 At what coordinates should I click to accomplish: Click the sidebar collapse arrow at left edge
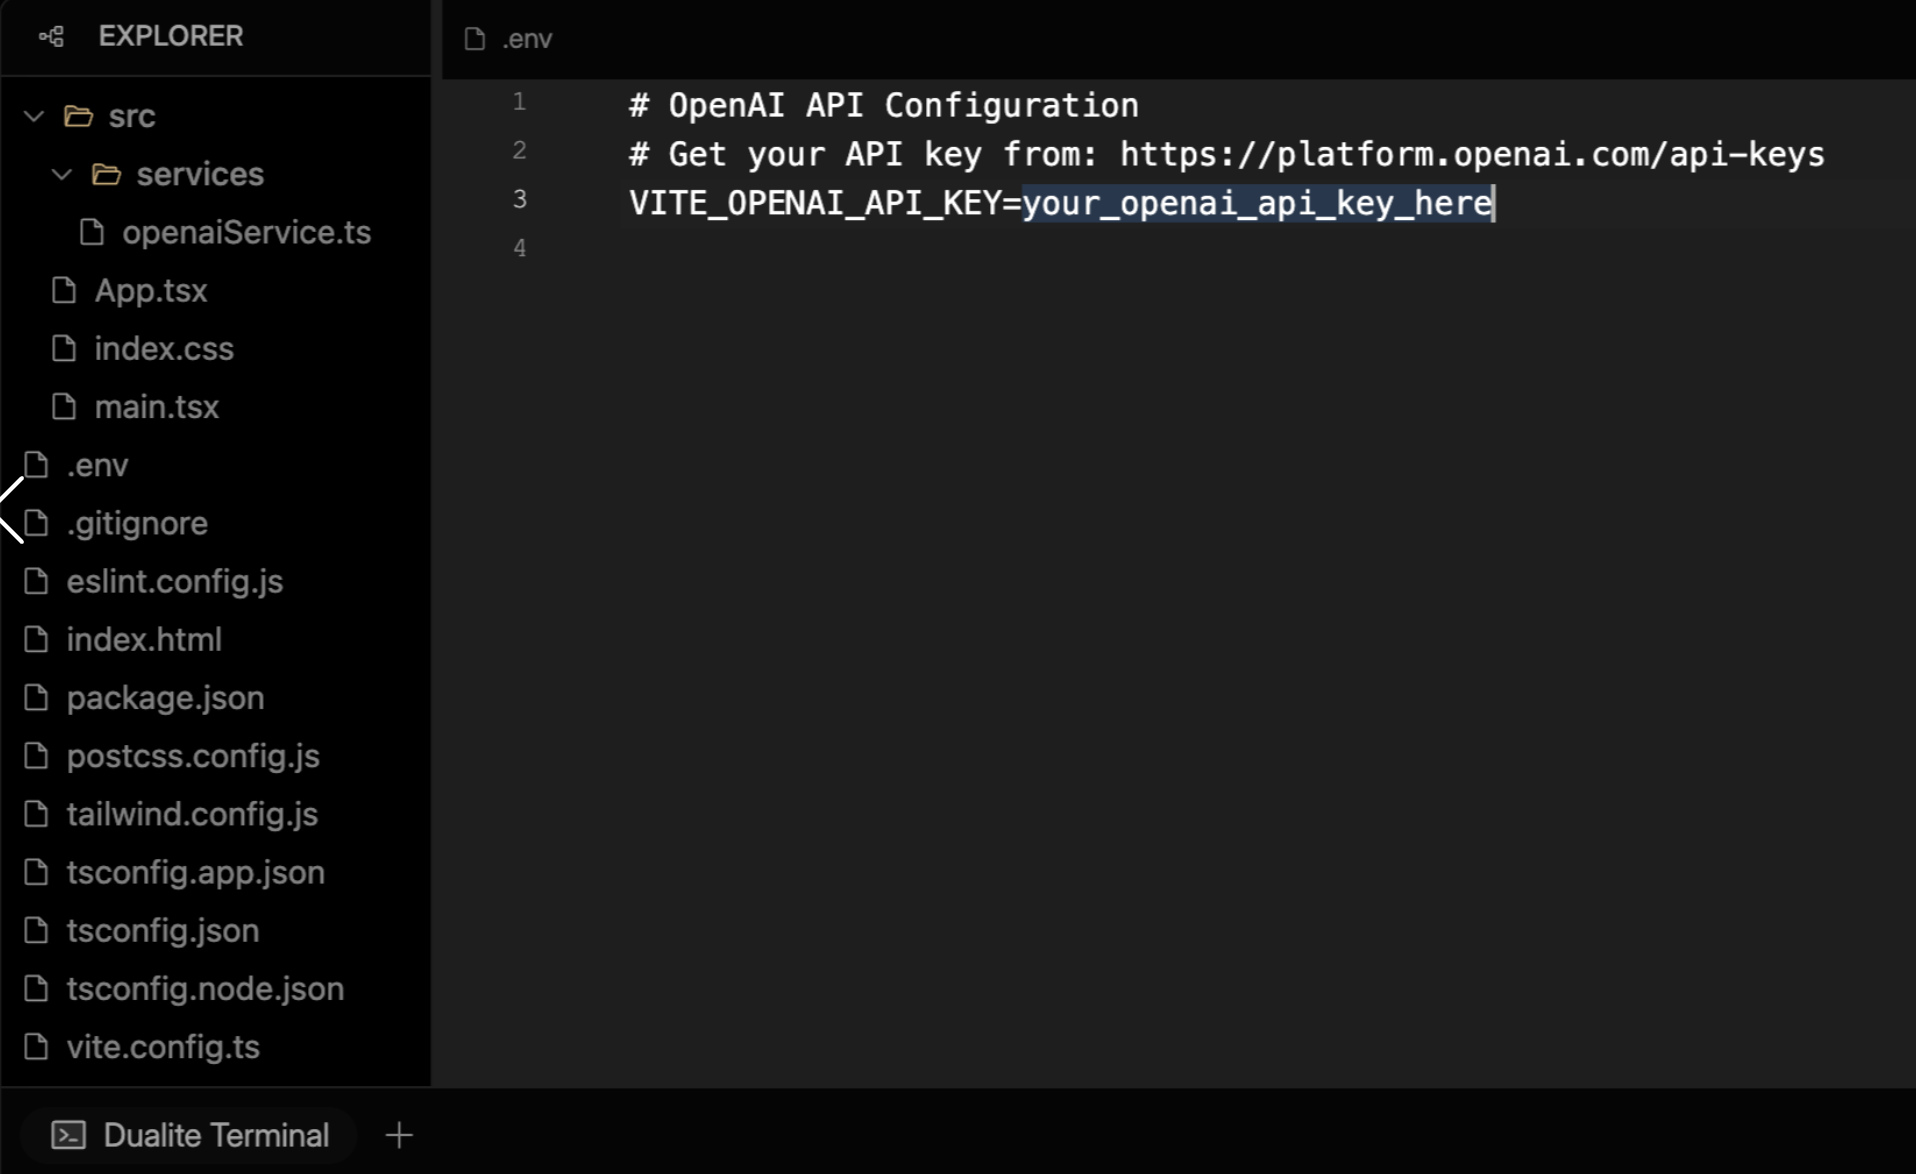point(12,510)
